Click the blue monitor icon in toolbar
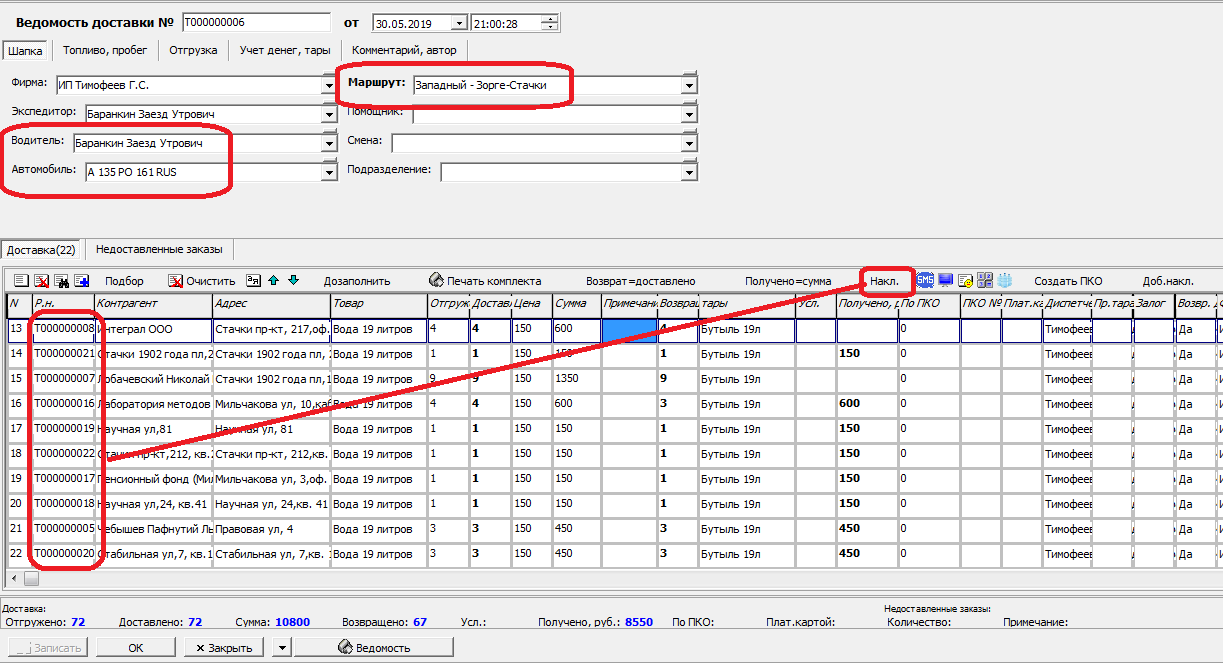 pyautogui.click(x=945, y=281)
